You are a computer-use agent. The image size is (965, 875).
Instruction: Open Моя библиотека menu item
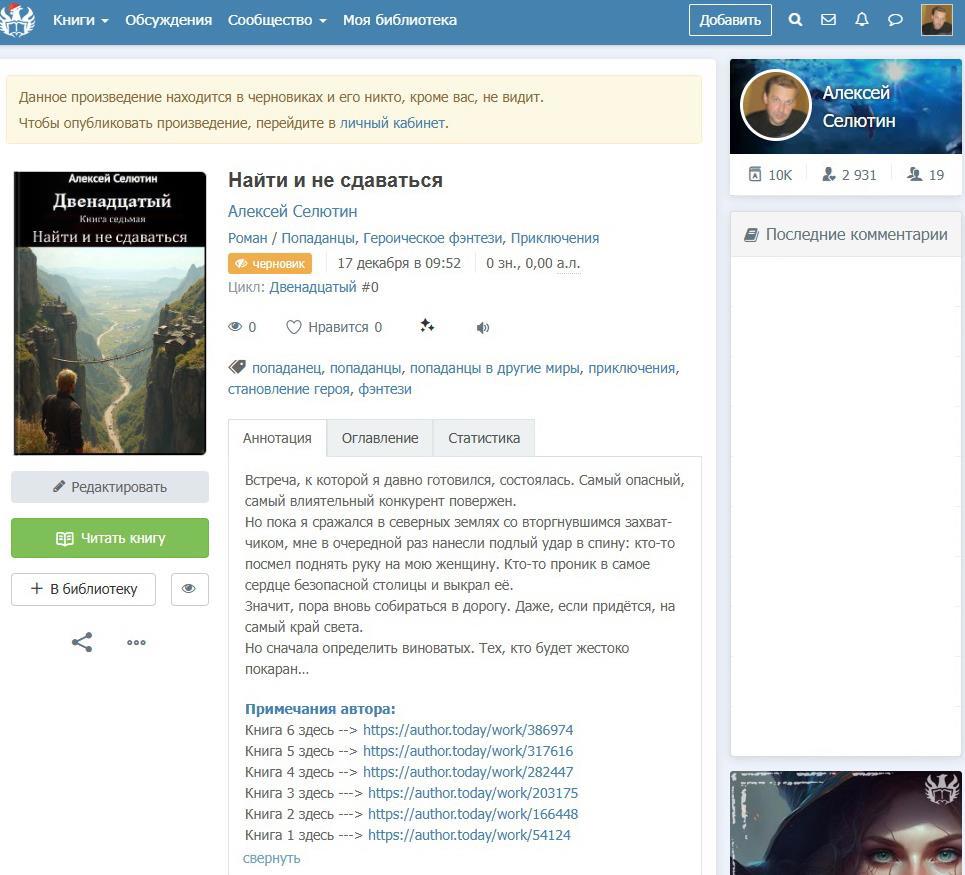tap(400, 20)
